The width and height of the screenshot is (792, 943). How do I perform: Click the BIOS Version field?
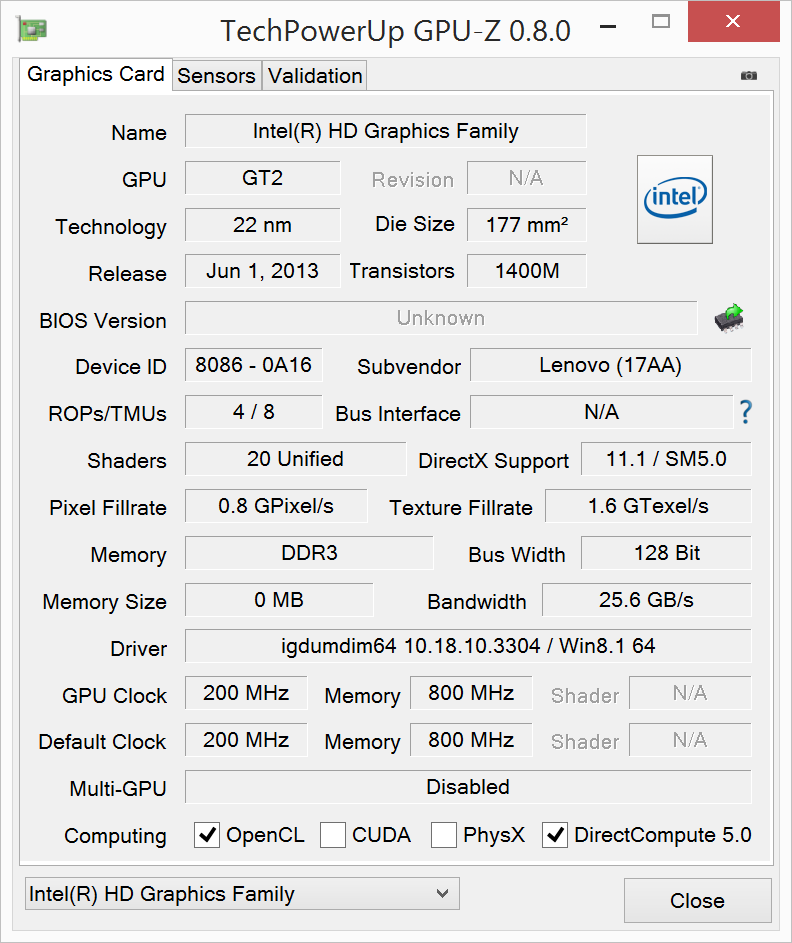coord(440,318)
